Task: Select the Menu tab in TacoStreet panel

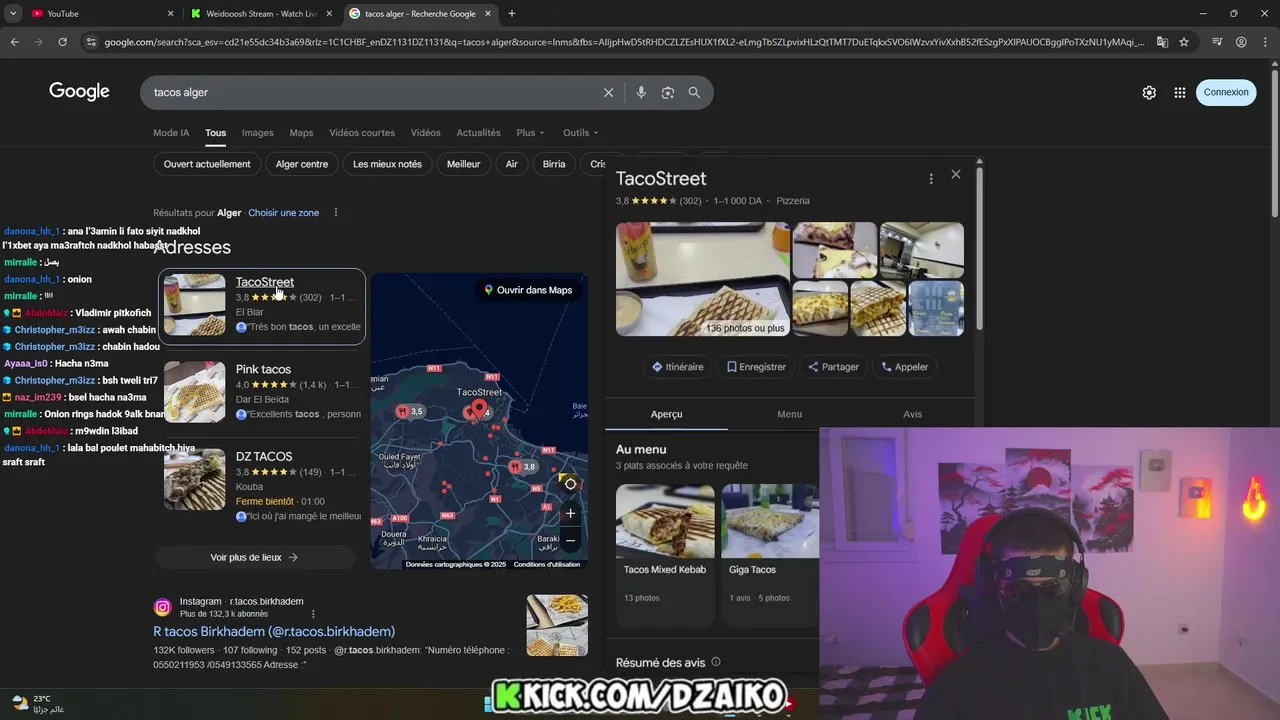Action: point(790,414)
